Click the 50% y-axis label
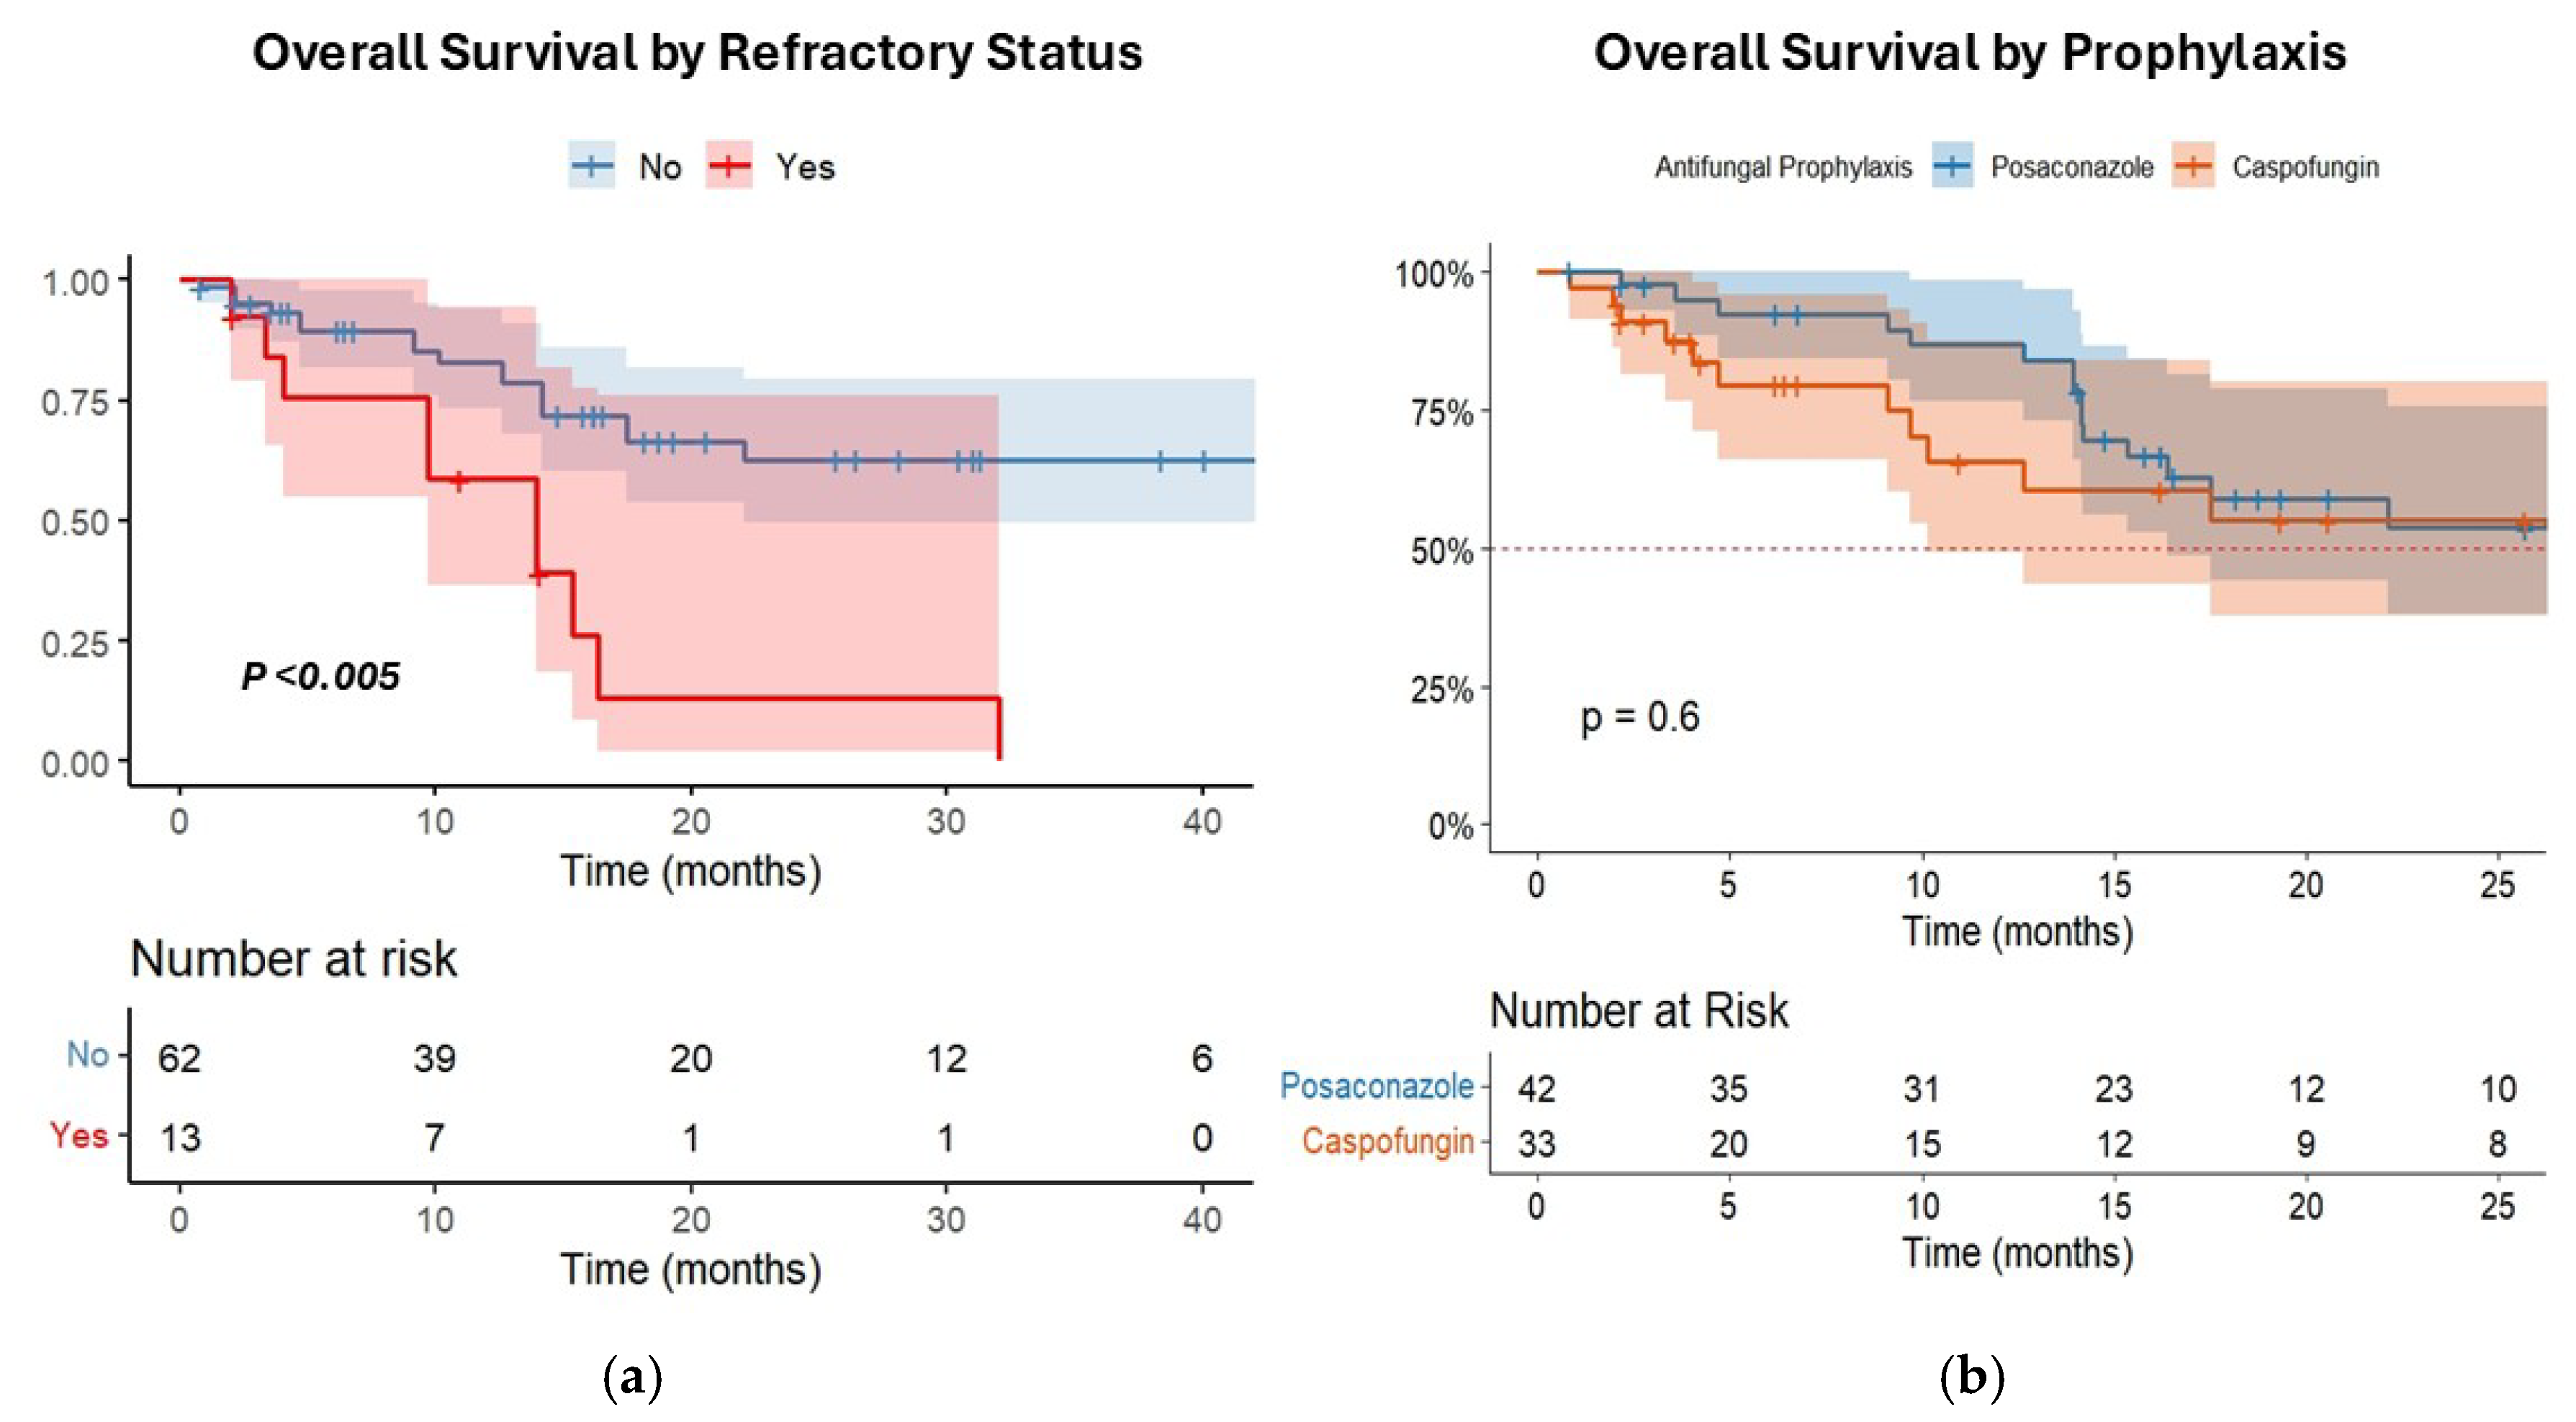2576x1422 pixels. click(1442, 551)
